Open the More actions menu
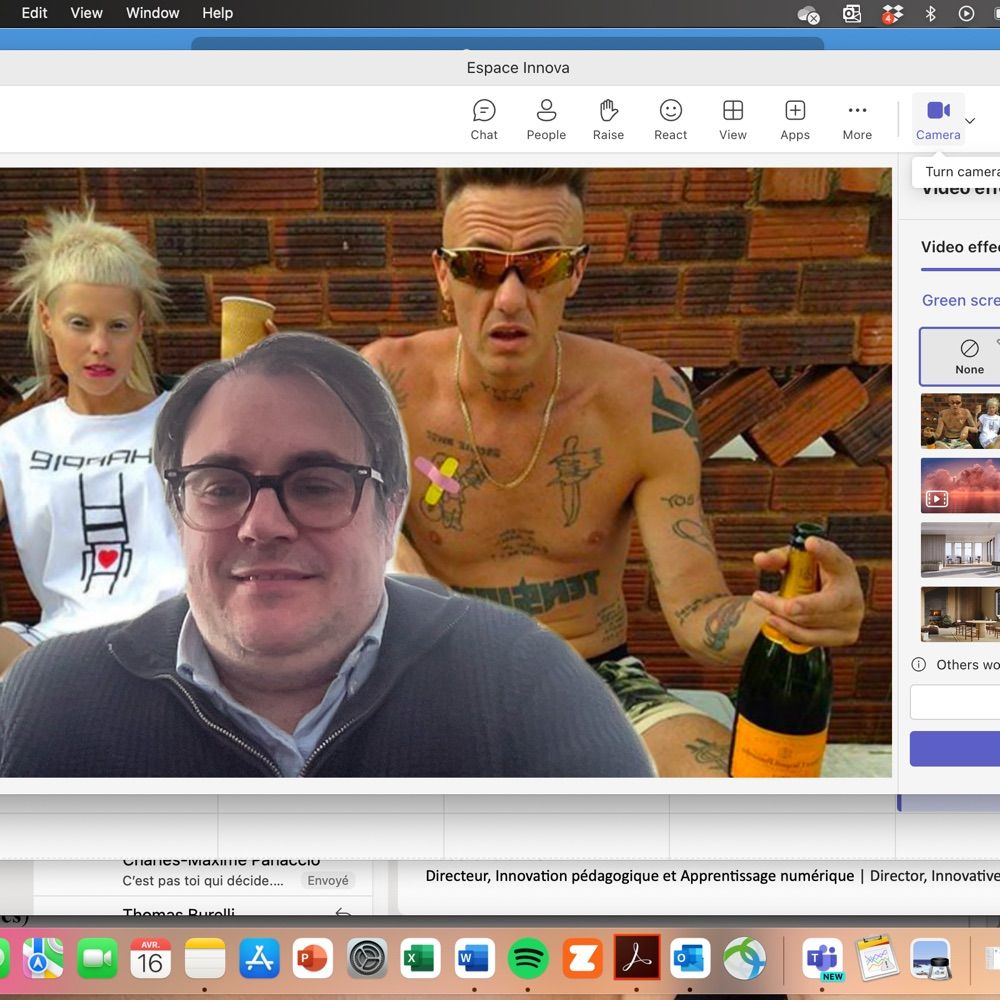This screenshot has width=1000, height=1000. (857, 119)
